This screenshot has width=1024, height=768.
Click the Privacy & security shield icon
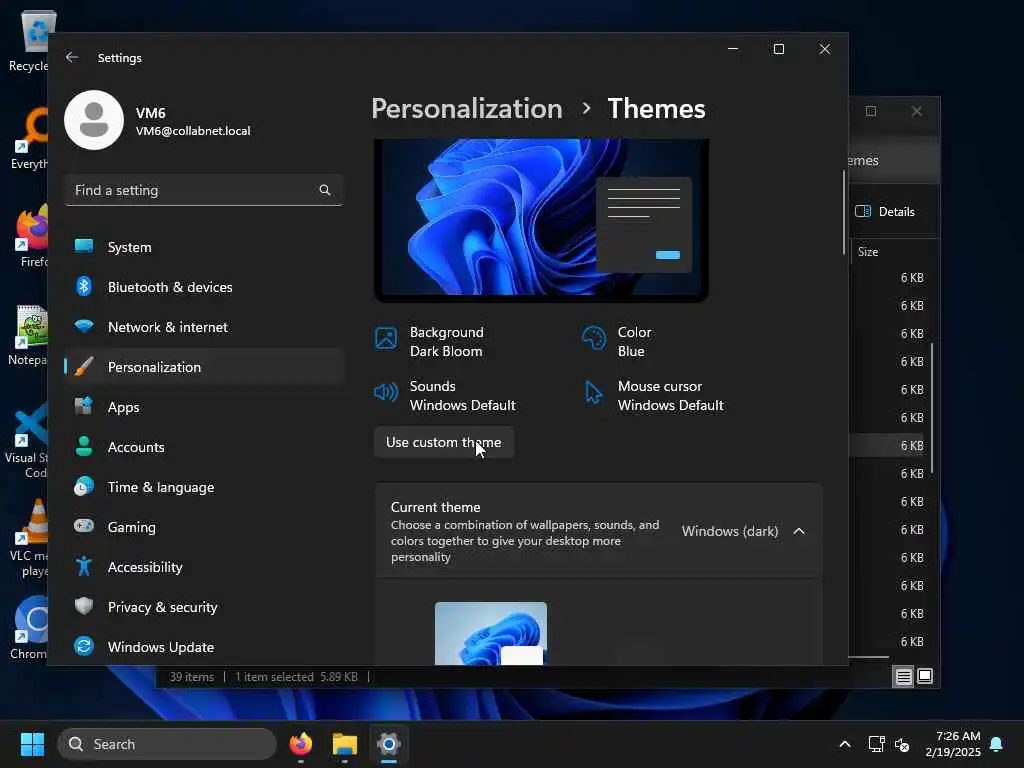(84, 606)
